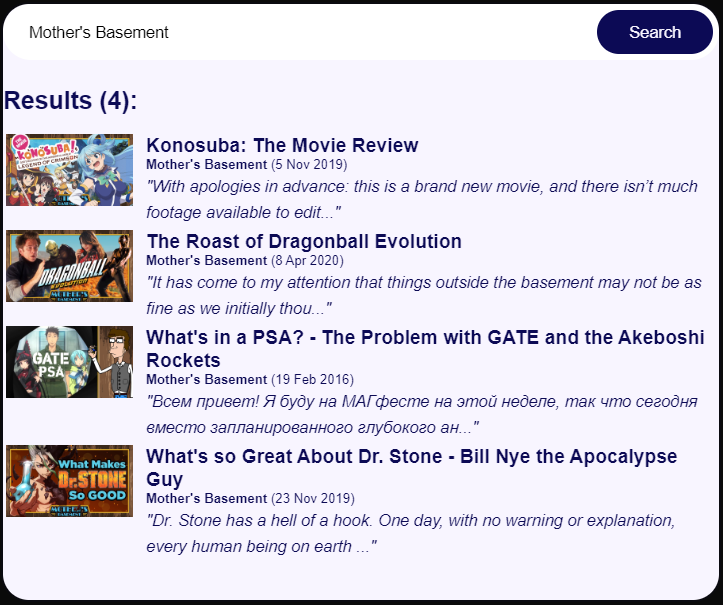The height and width of the screenshot is (605, 723).
Task: Click quote 'It has come to my attention'
Action: [424, 295]
